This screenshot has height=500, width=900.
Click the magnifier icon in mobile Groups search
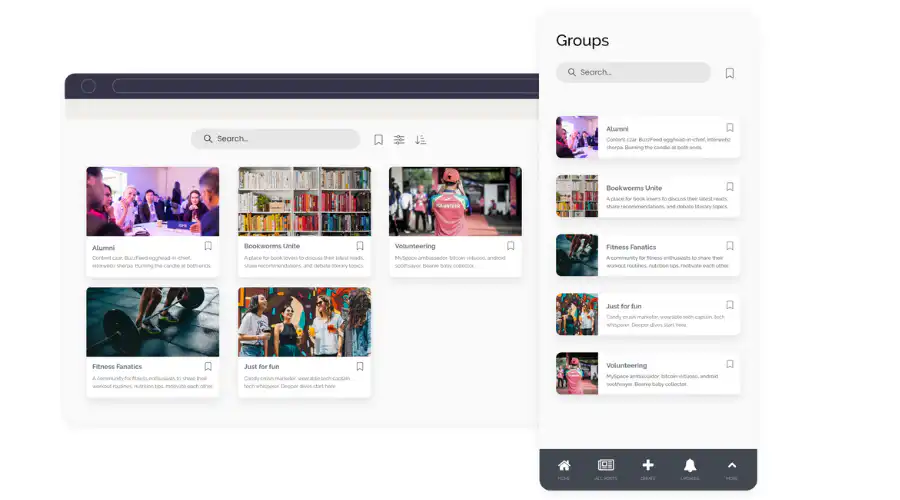click(572, 72)
